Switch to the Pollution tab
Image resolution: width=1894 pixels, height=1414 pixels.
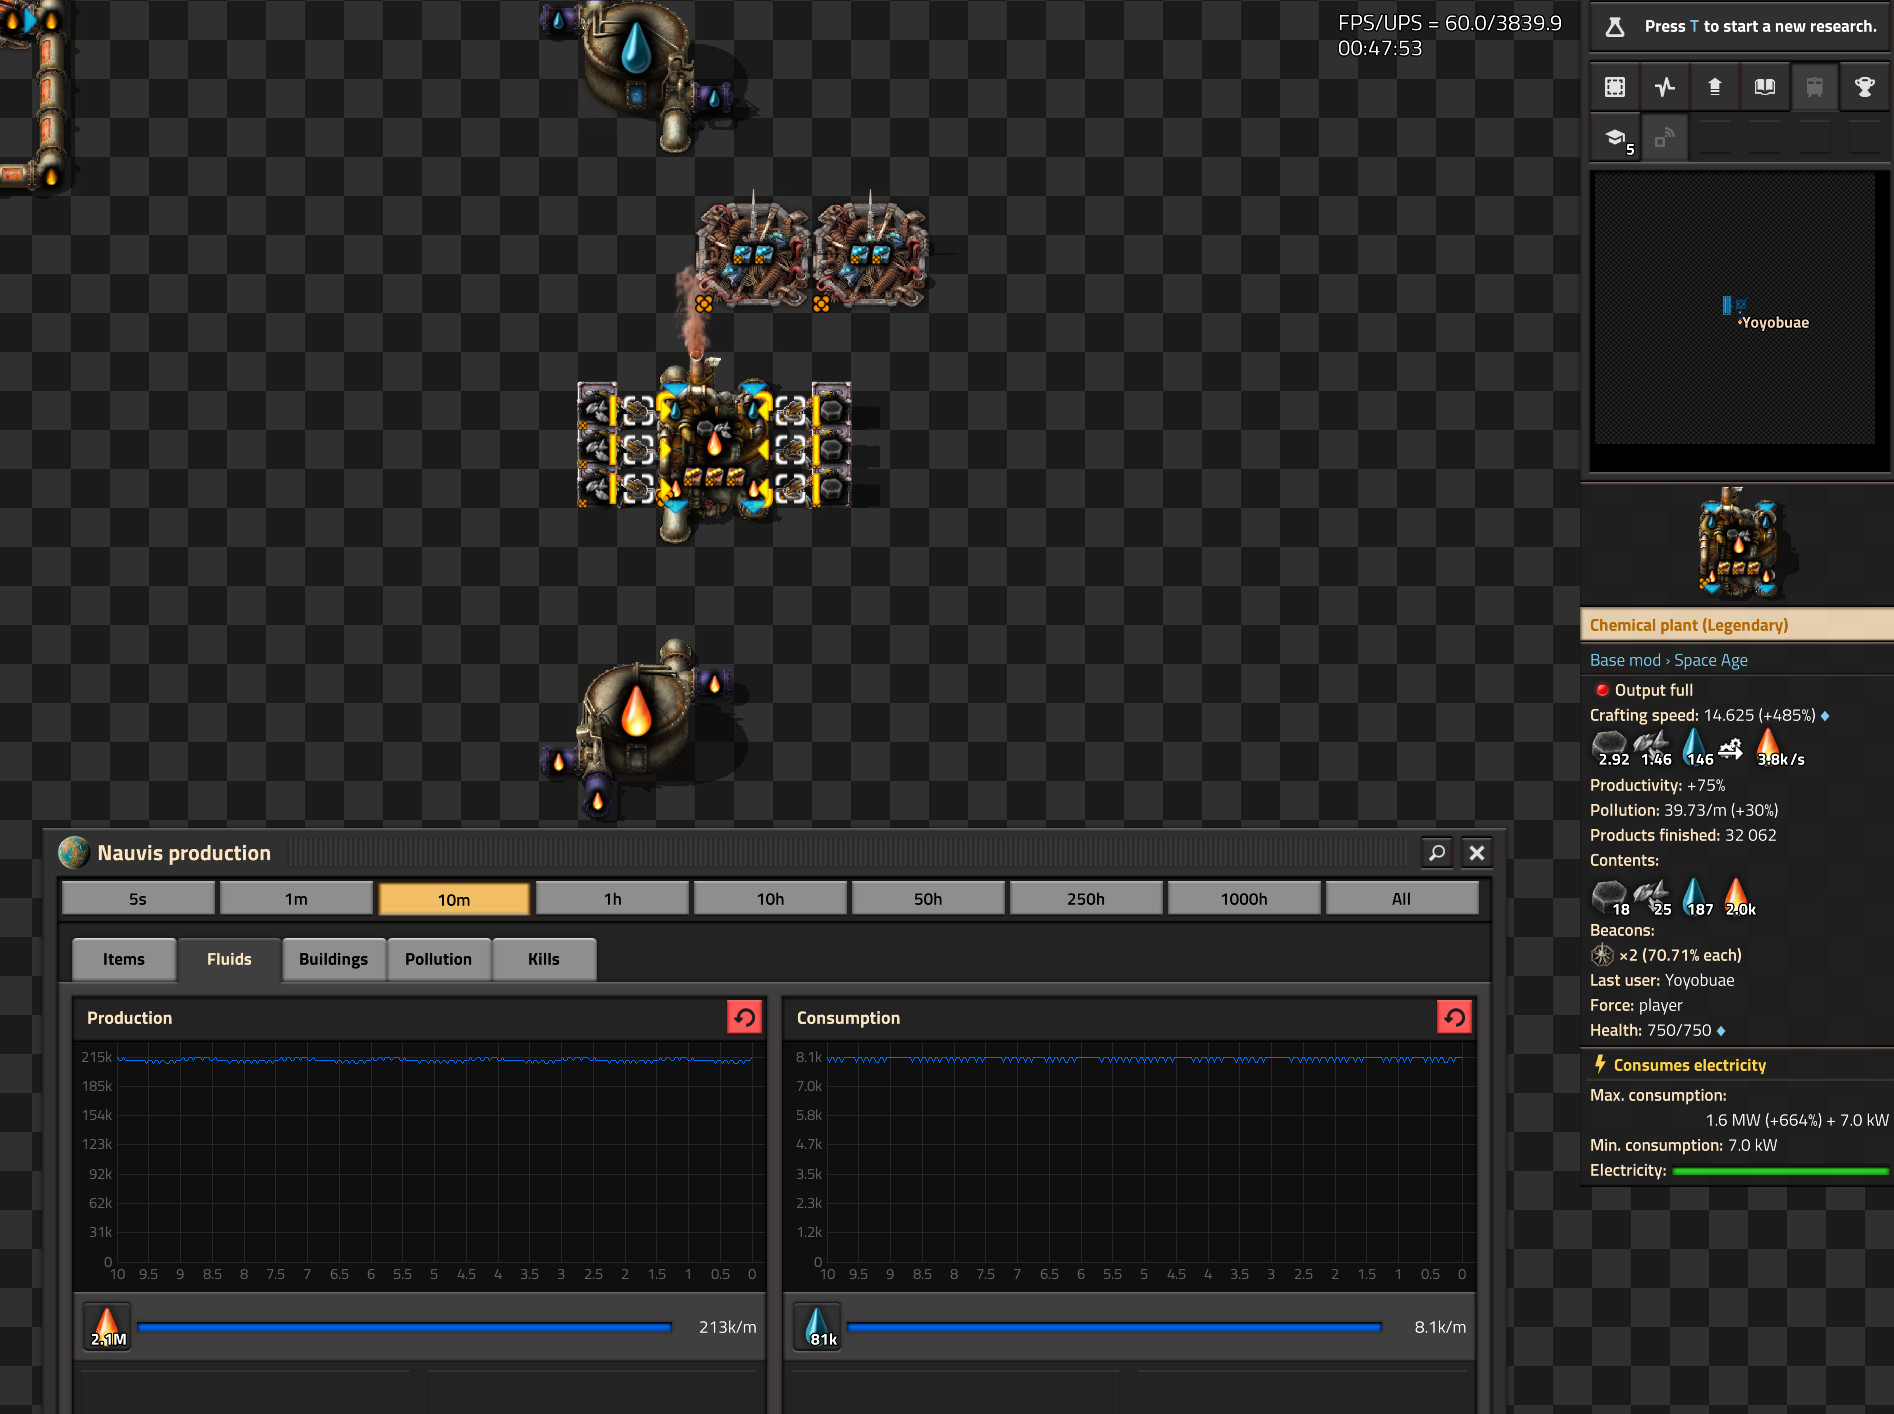(438, 959)
